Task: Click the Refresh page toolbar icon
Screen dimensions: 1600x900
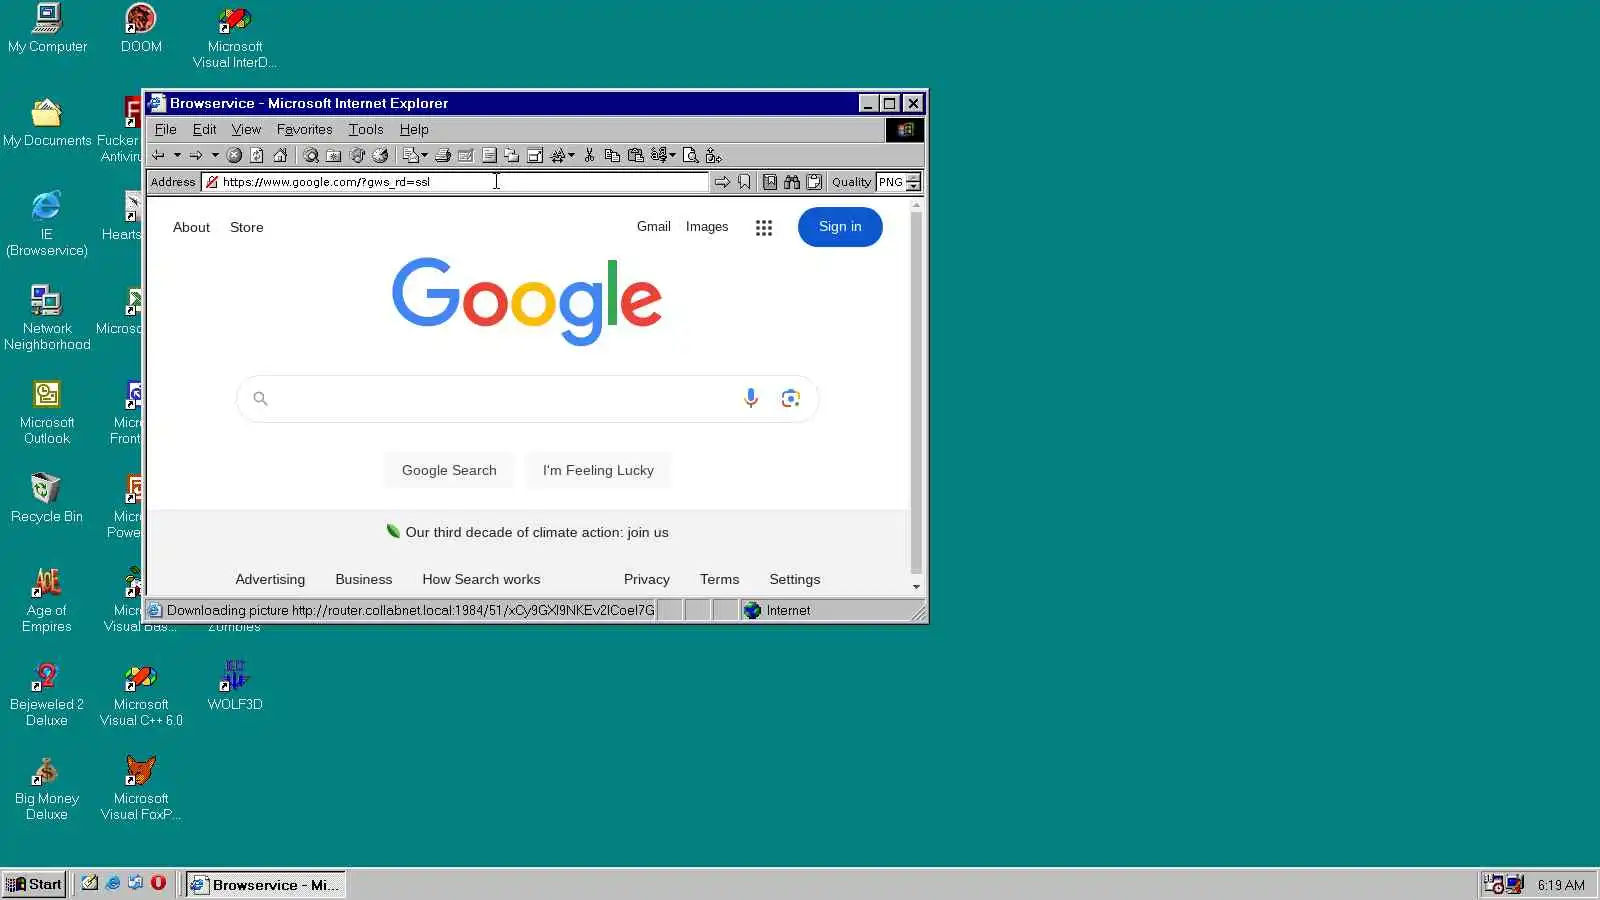Action: 257,155
